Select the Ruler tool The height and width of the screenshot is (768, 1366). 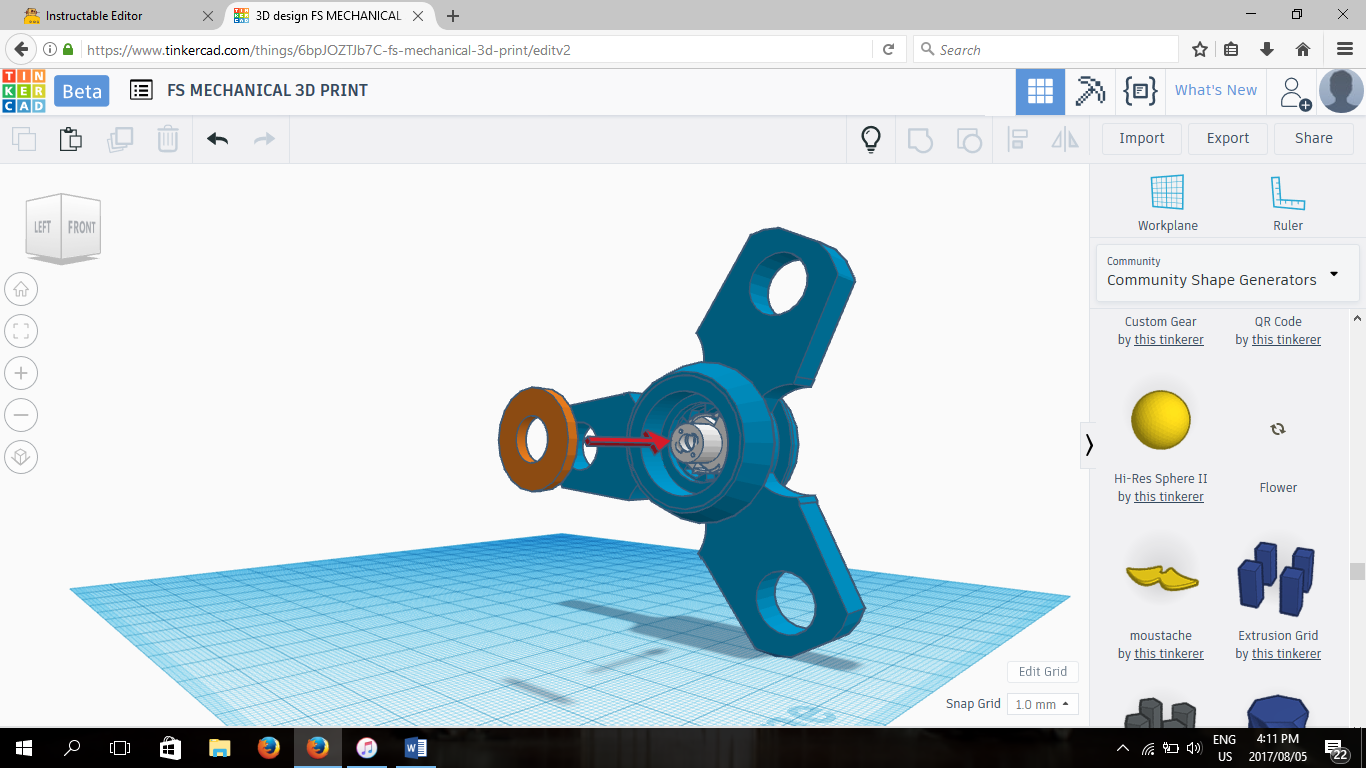pos(1288,203)
